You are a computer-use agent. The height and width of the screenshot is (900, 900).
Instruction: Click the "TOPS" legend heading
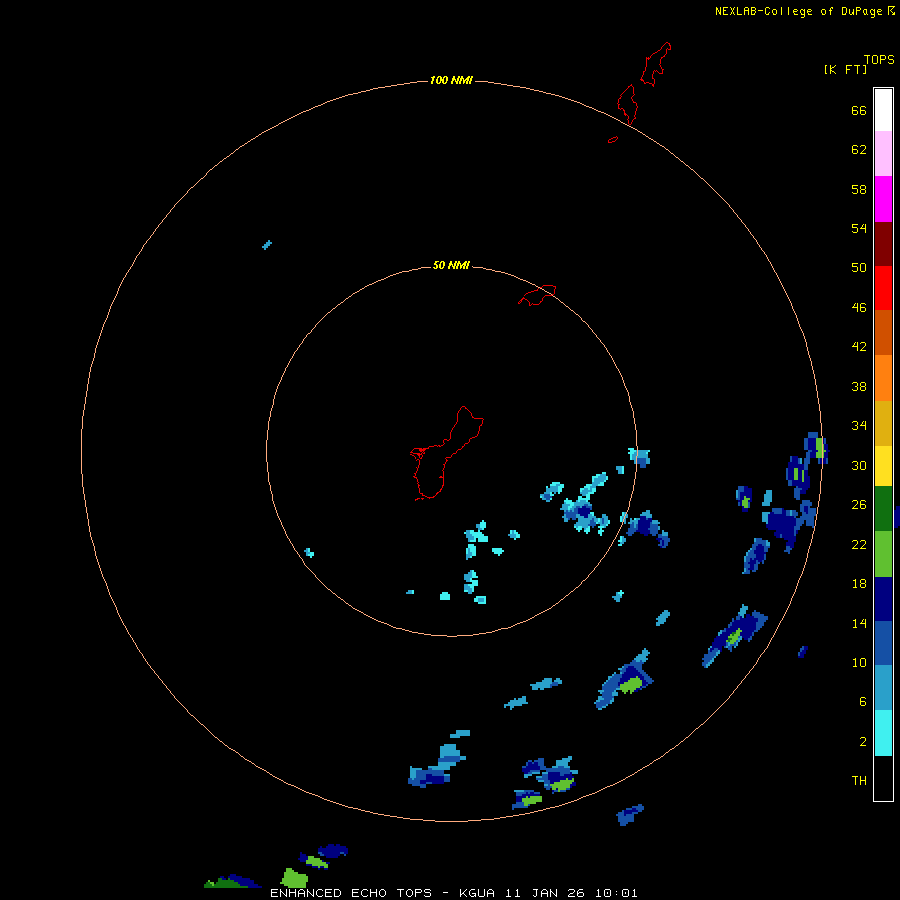(x=879, y=59)
